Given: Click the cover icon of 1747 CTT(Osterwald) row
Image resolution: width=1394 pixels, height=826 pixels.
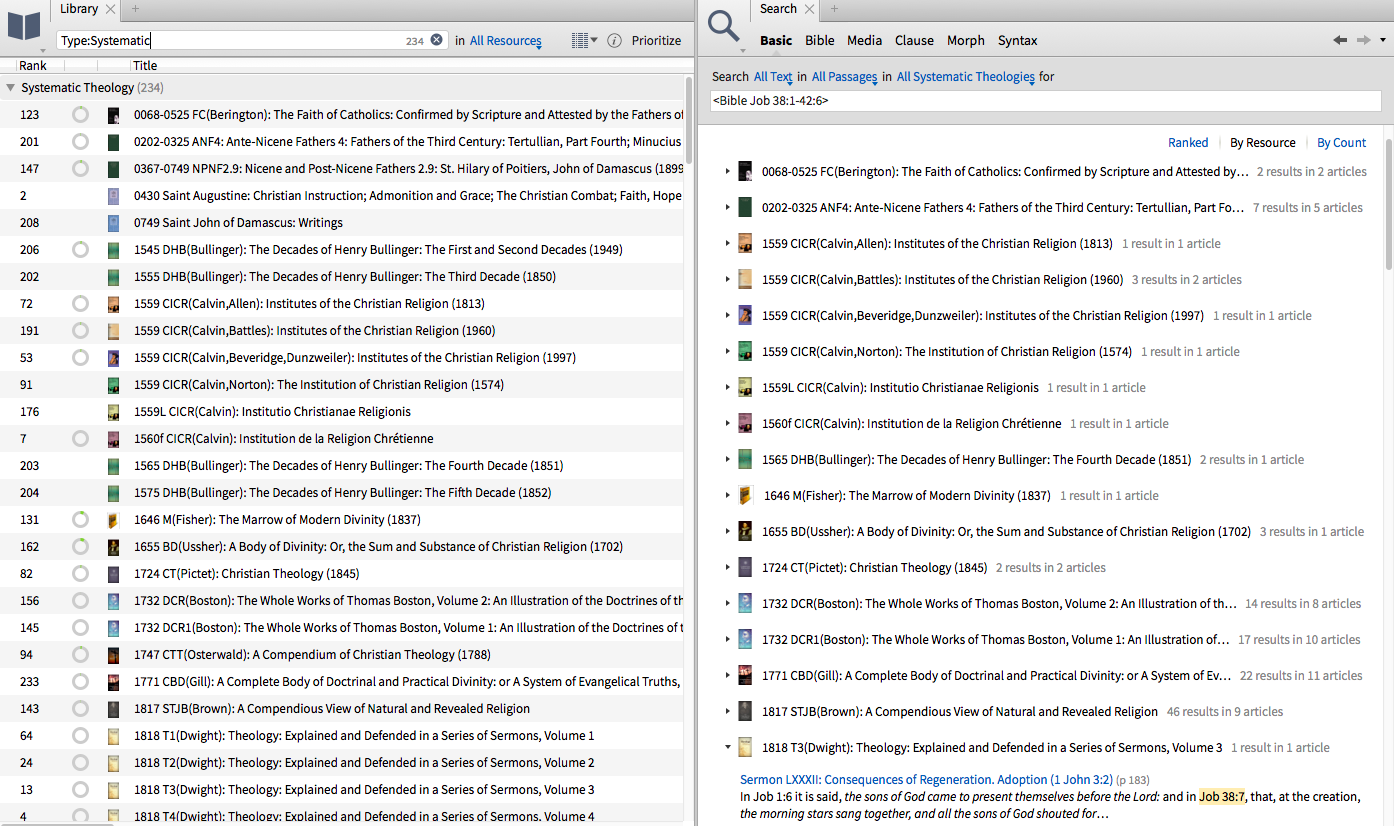Looking at the screenshot, I should 114,655.
